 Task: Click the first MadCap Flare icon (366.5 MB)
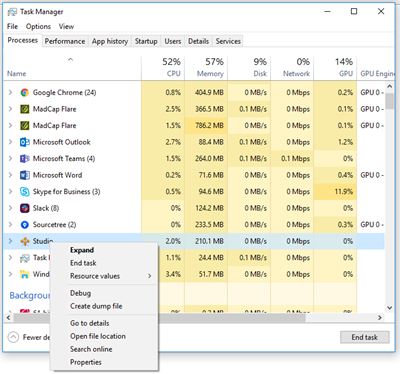25,109
